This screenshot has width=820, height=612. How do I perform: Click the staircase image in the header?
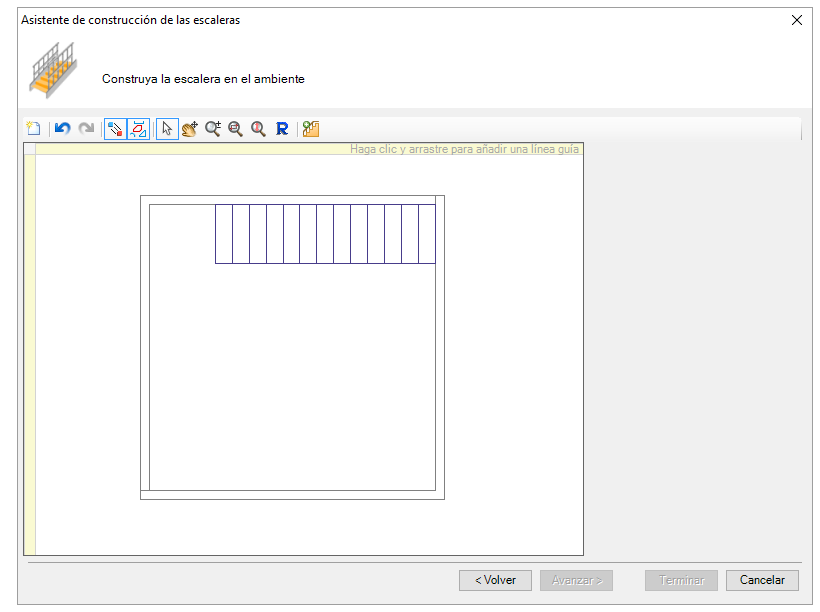pyautogui.click(x=54, y=70)
